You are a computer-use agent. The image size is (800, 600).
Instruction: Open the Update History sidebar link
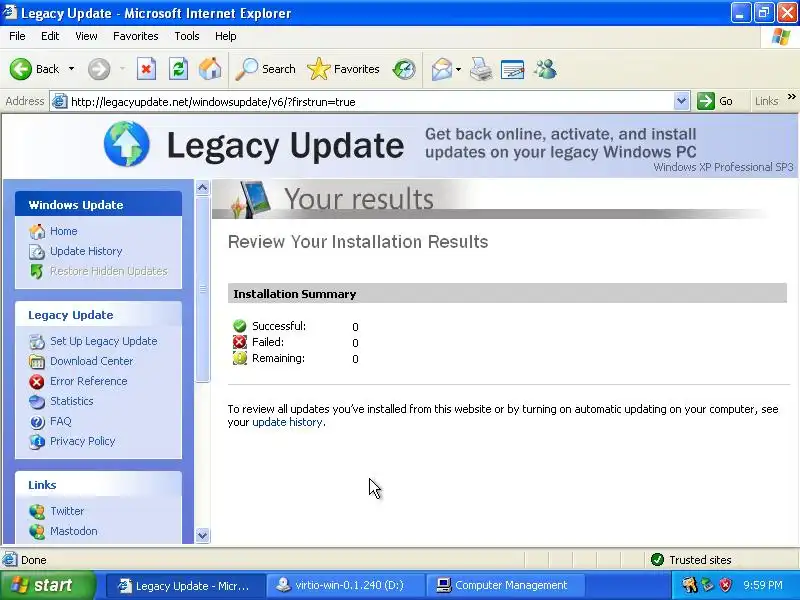[86, 251]
